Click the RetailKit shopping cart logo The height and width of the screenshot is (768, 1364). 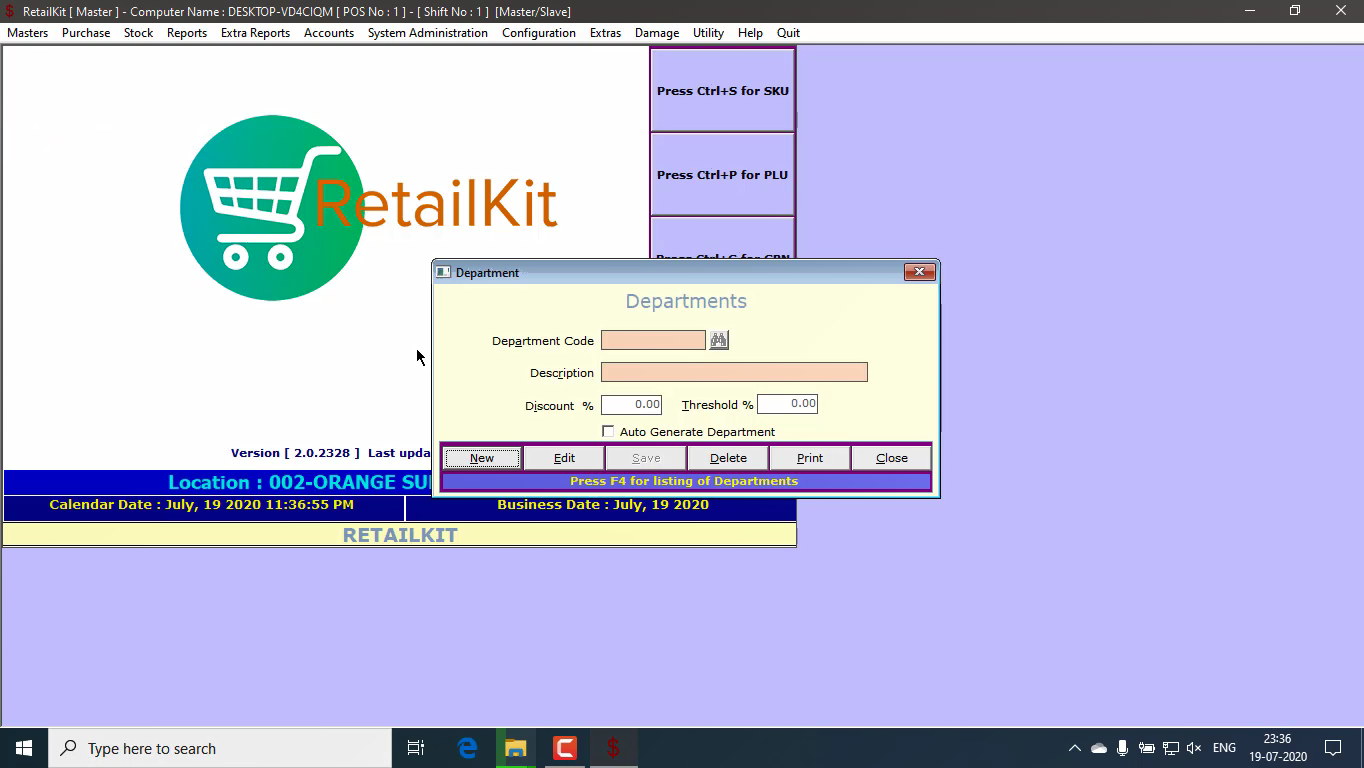click(272, 207)
